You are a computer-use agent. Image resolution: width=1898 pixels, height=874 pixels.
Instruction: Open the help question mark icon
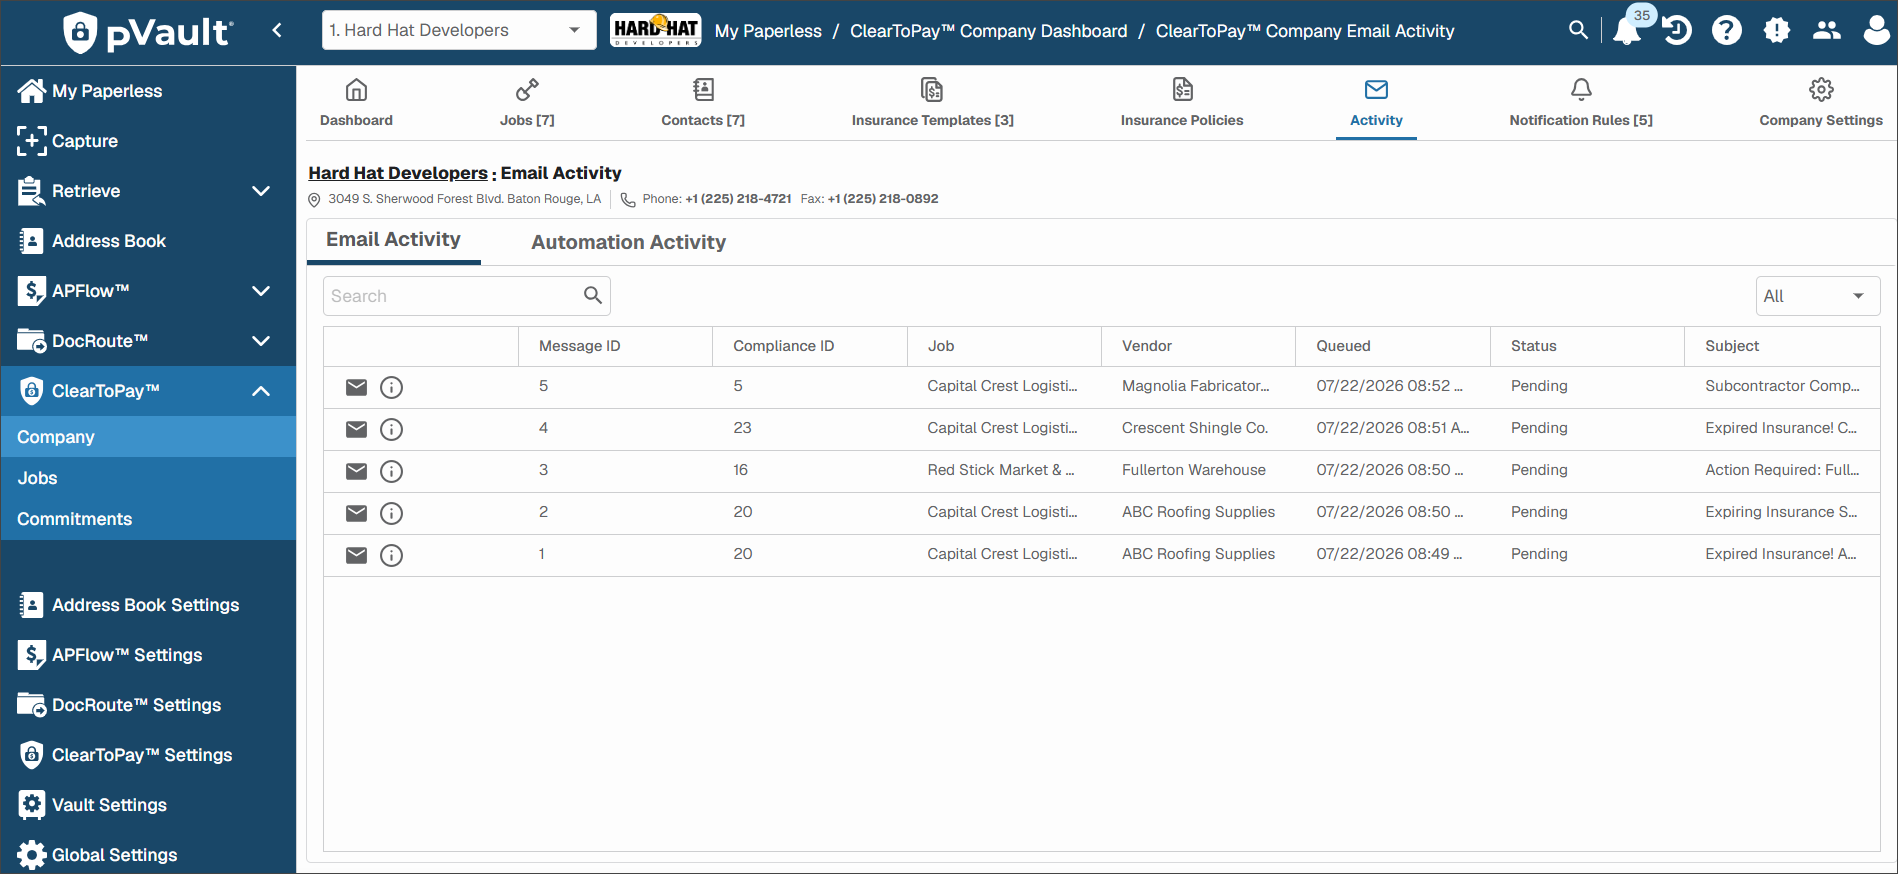click(1727, 30)
